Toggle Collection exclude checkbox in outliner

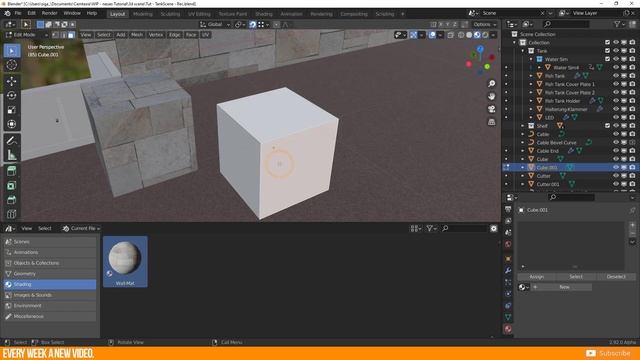[x=607, y=42]
